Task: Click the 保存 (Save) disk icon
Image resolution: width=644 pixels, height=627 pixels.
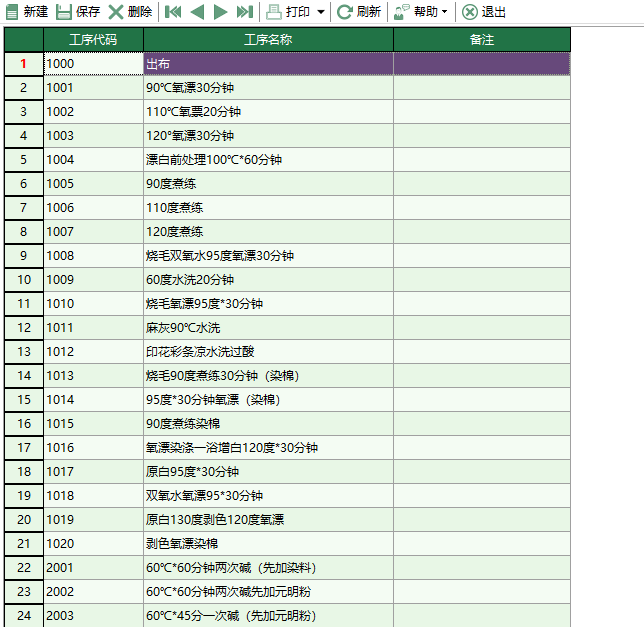Action: (x=64, y=12)
